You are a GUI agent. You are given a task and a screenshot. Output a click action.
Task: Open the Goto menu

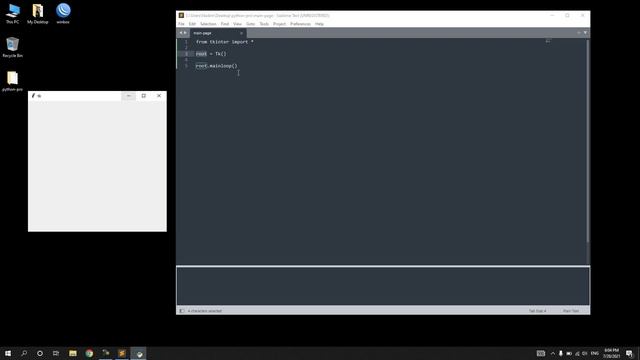pyautogui.click(x=250, y=24)
